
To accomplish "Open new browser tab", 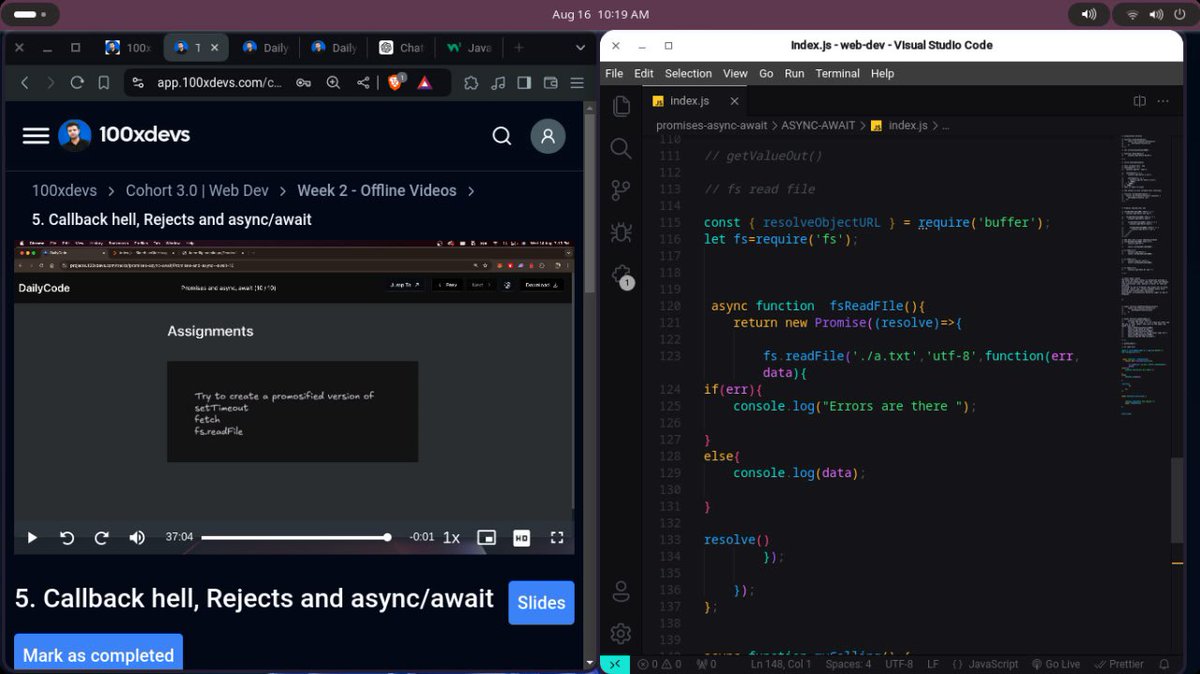I will [x=518, y=47].
